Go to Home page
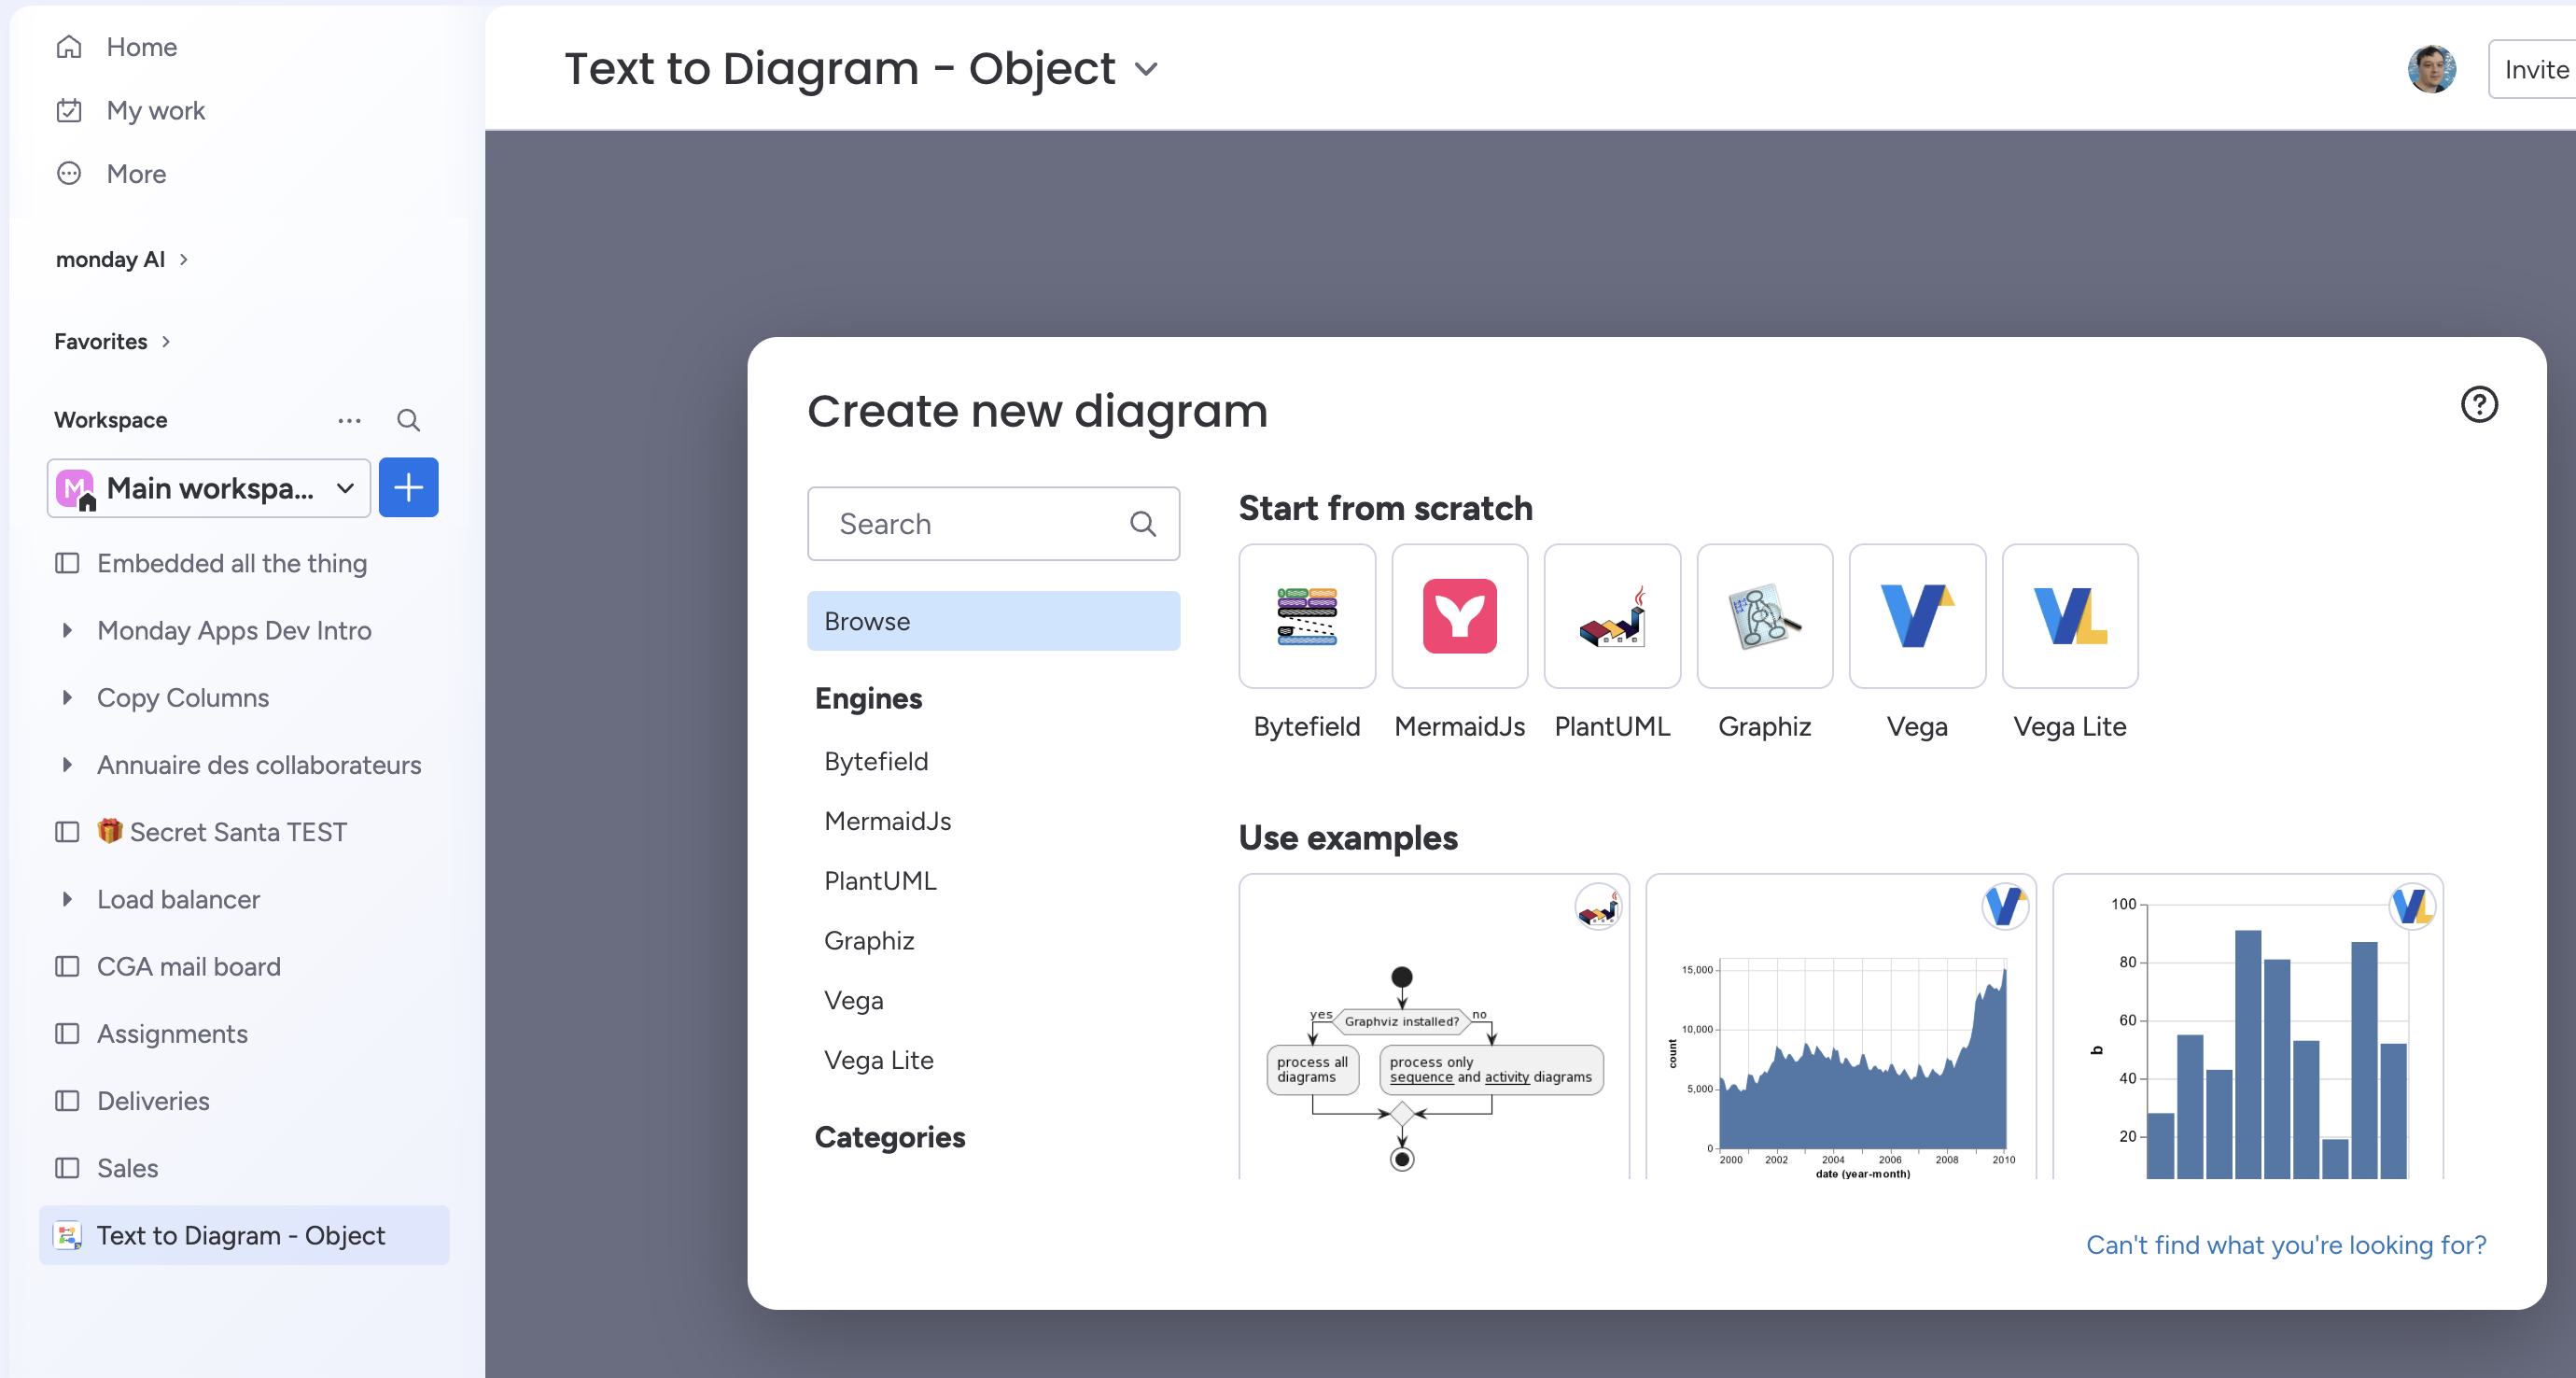The height and width of the screenshot is (1378, 2576). [x=142, y=47]
